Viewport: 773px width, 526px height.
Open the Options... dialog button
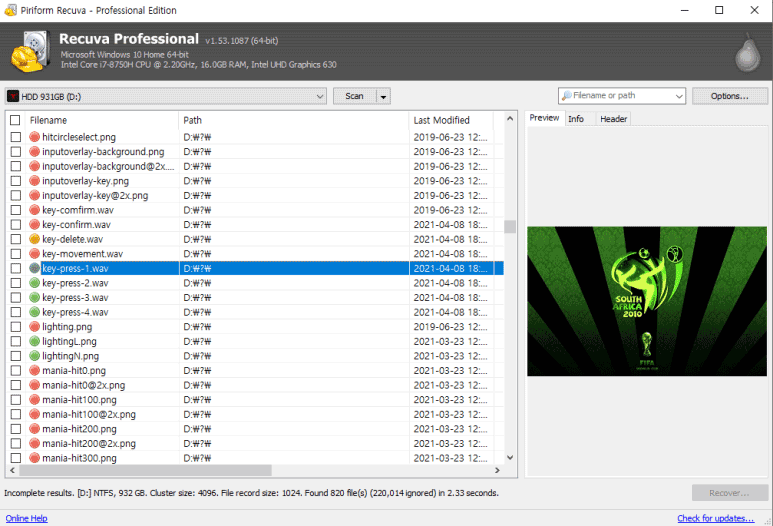[730, 96]
